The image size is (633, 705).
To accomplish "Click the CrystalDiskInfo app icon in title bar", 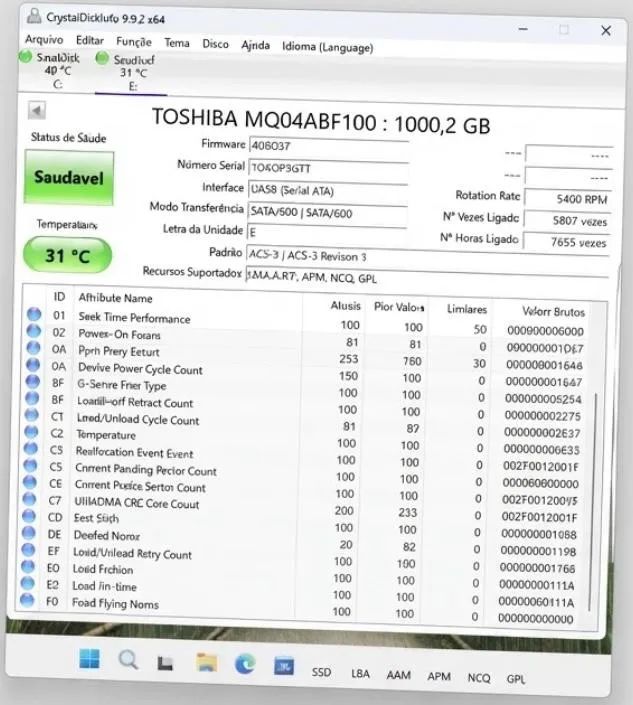I will tap(33, 17).
